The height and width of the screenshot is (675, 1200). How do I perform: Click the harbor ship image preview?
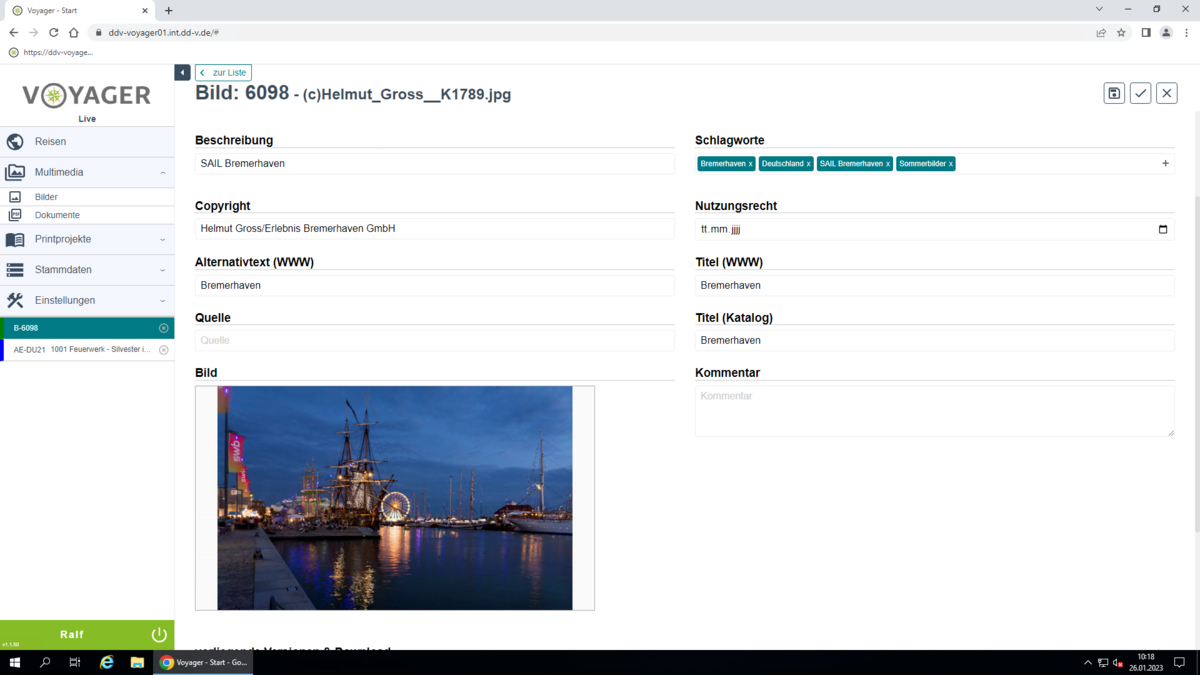395,498
